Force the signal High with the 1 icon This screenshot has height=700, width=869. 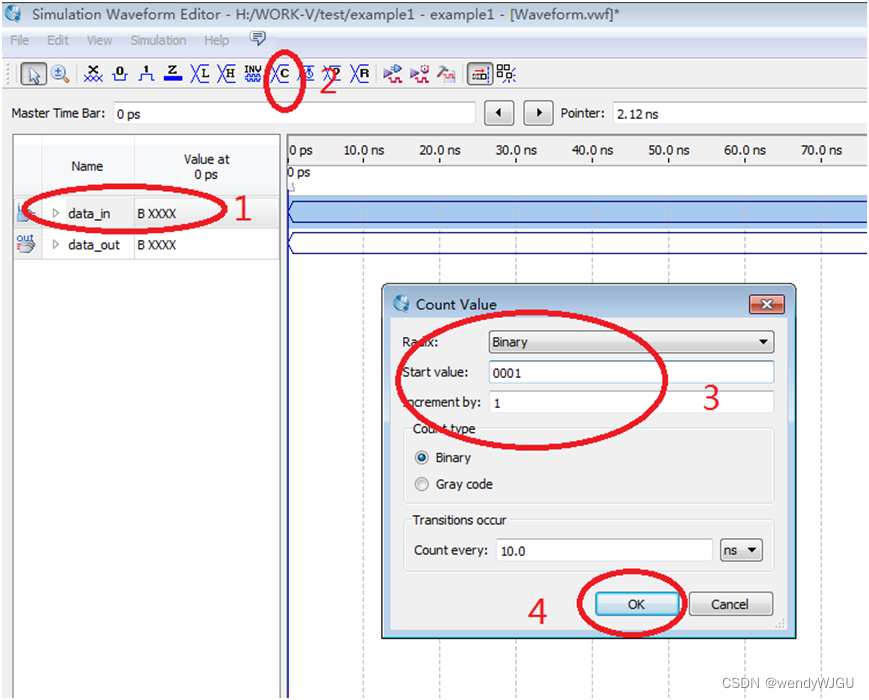click(147, 74)
